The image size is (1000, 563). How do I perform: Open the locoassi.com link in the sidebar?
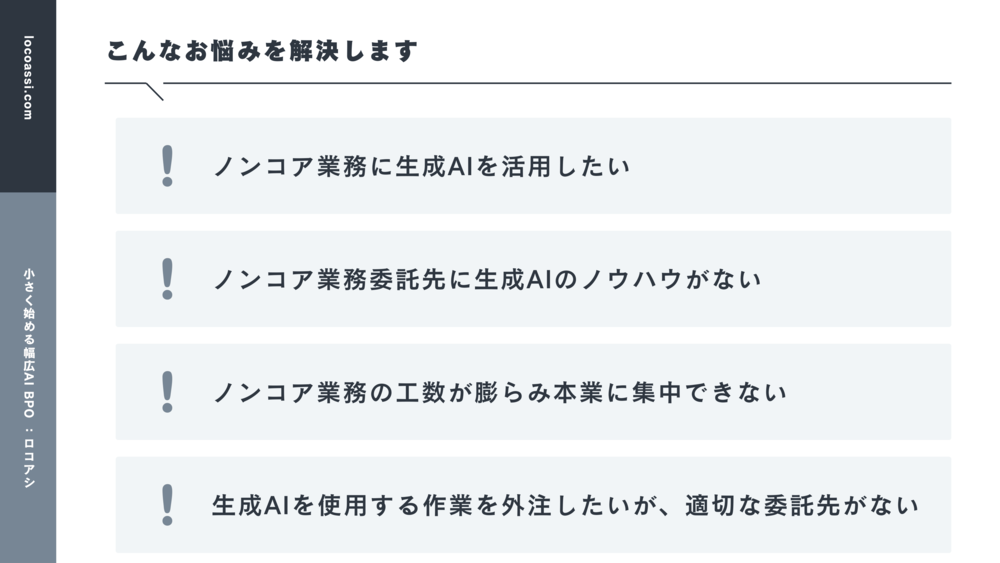[28, 78]
